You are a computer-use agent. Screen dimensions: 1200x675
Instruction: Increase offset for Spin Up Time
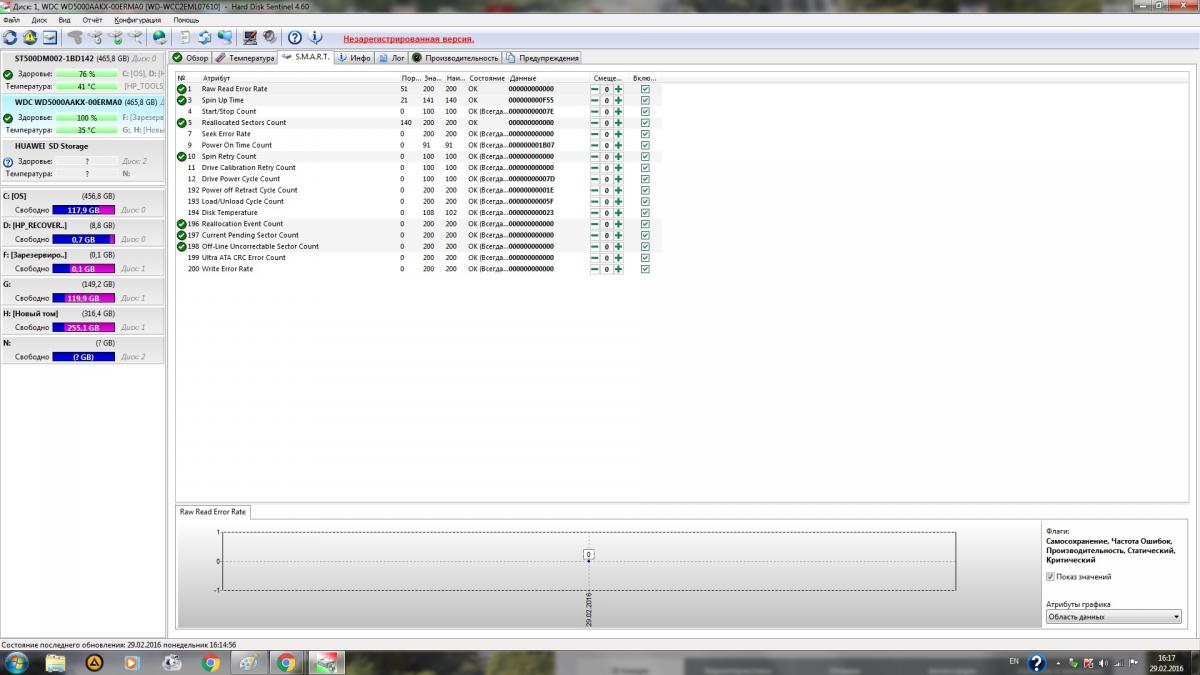click(x=618, y=100)
